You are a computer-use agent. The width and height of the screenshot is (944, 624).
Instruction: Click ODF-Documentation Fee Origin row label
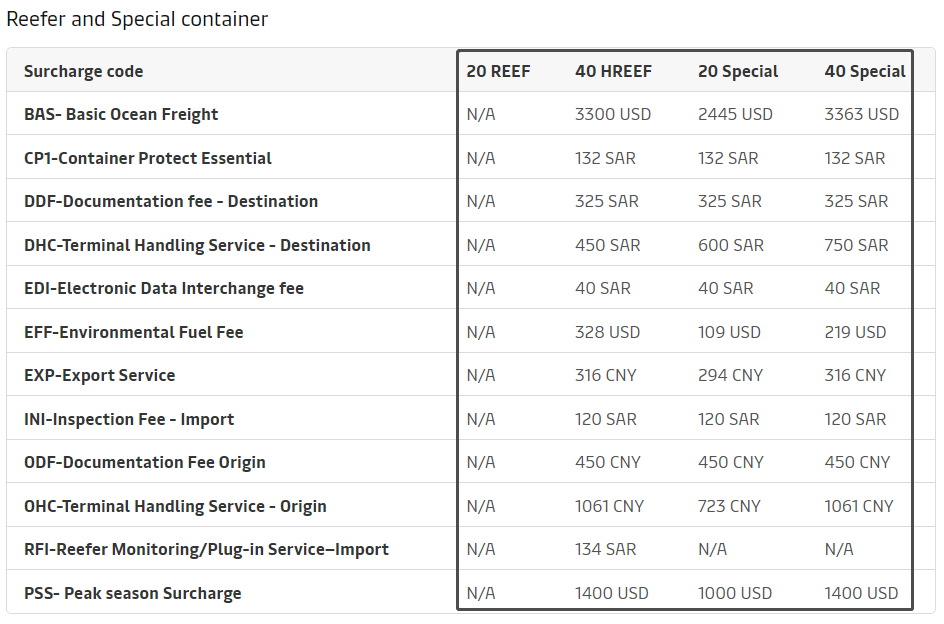pyautogui.click(x=145, y=462)
